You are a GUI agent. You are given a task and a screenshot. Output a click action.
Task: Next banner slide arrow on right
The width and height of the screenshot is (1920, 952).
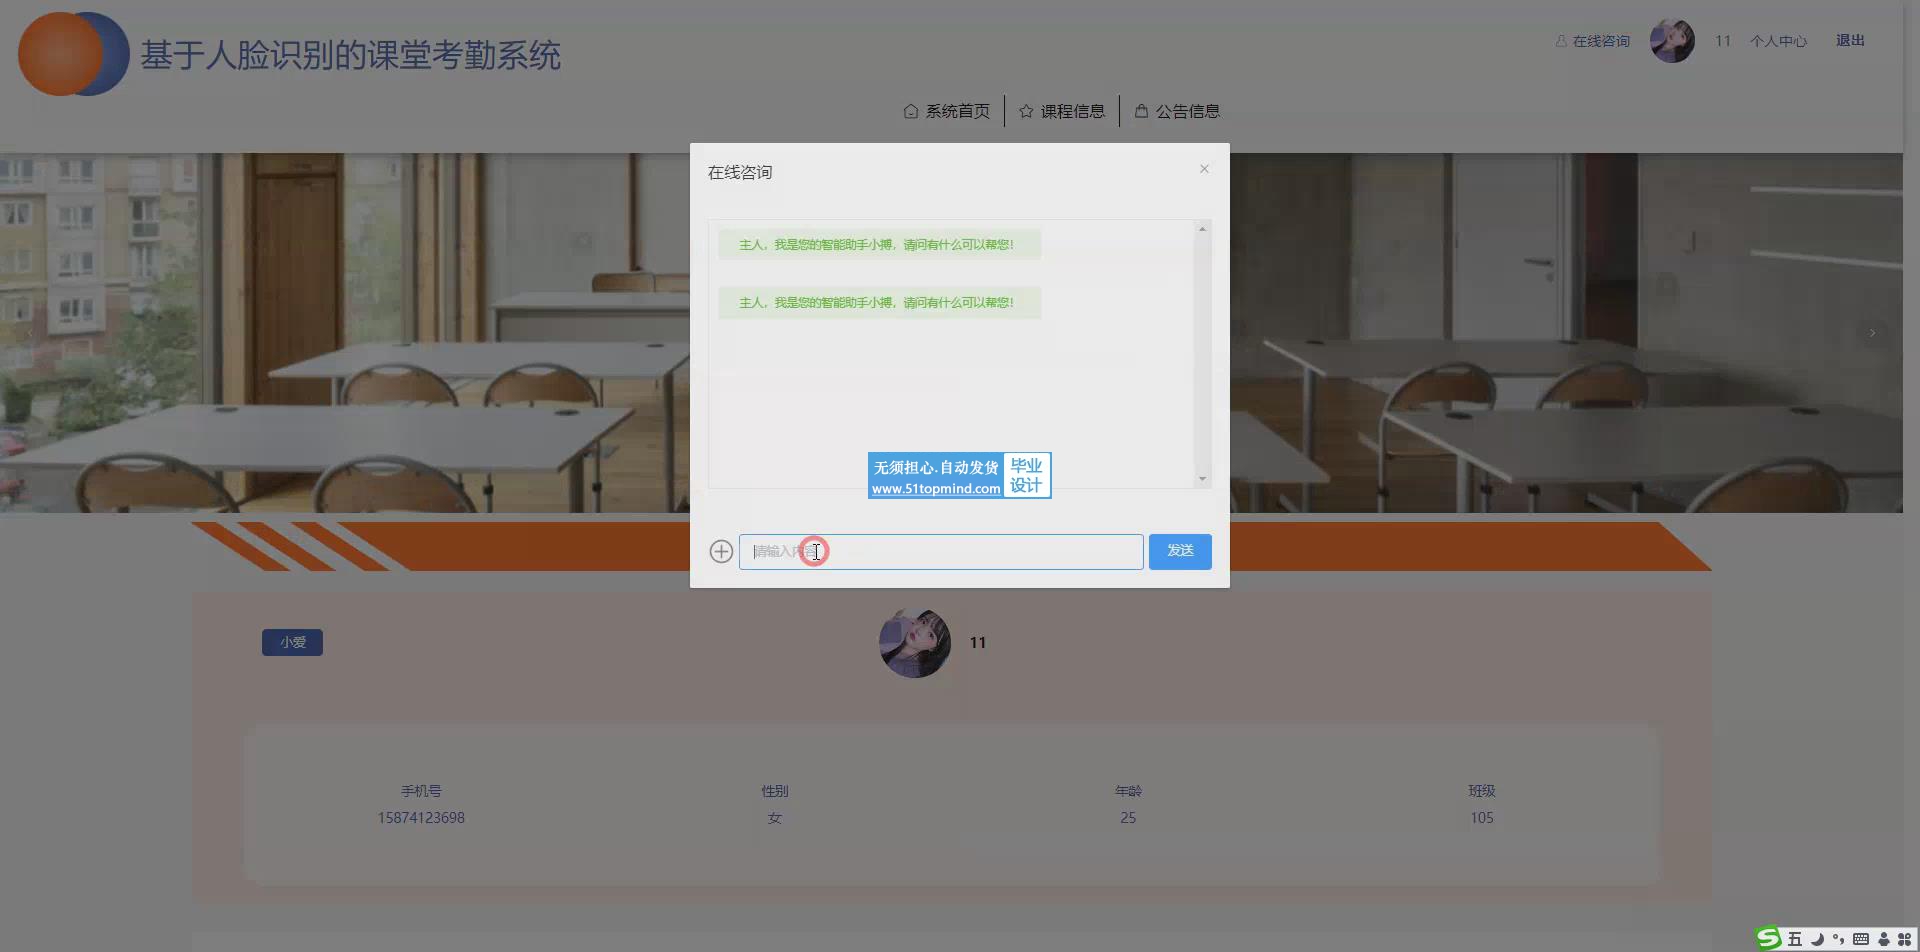[1872, 333]
